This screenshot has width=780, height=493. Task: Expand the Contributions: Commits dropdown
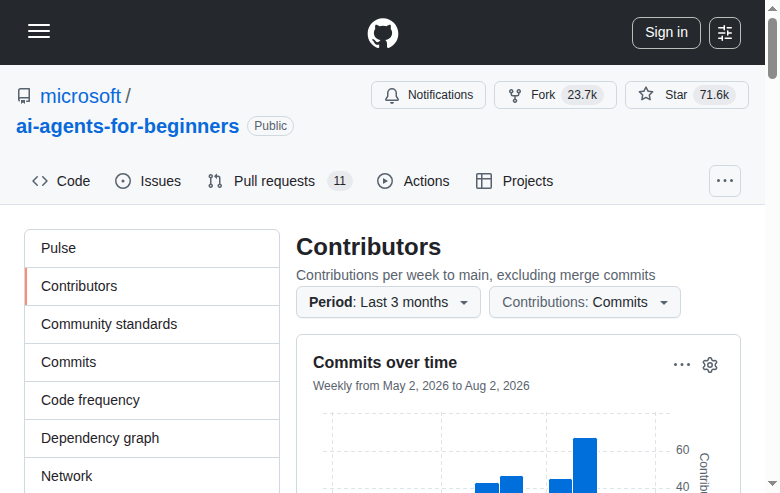(585, 302)
